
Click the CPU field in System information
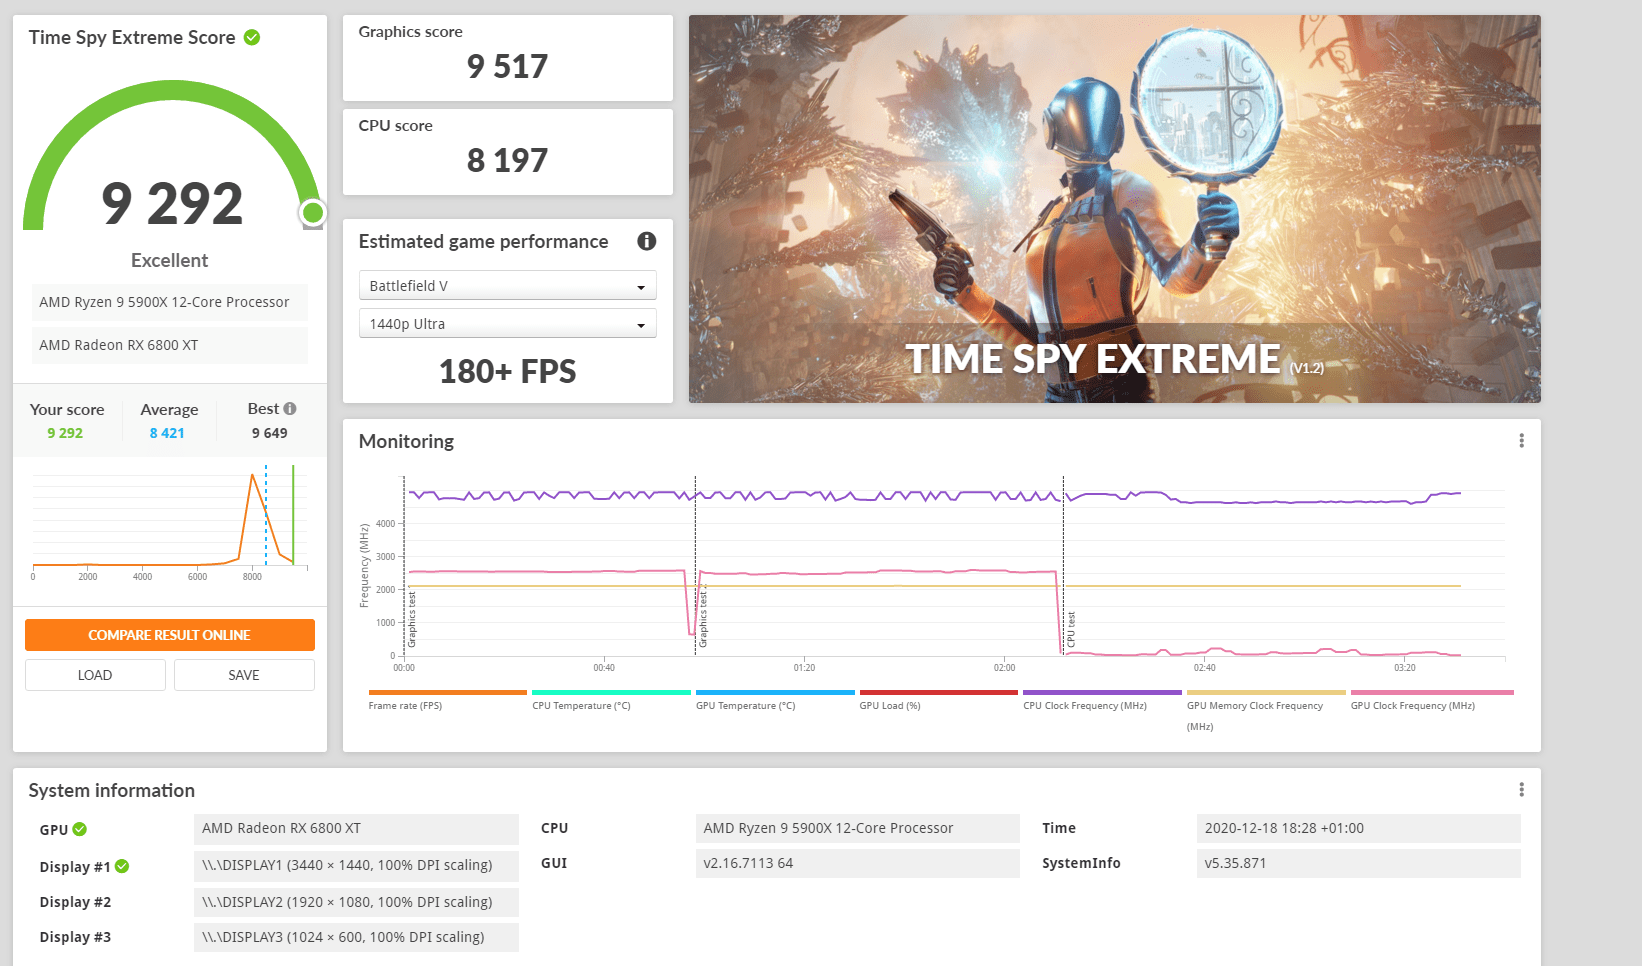click(x=857, y=828)
